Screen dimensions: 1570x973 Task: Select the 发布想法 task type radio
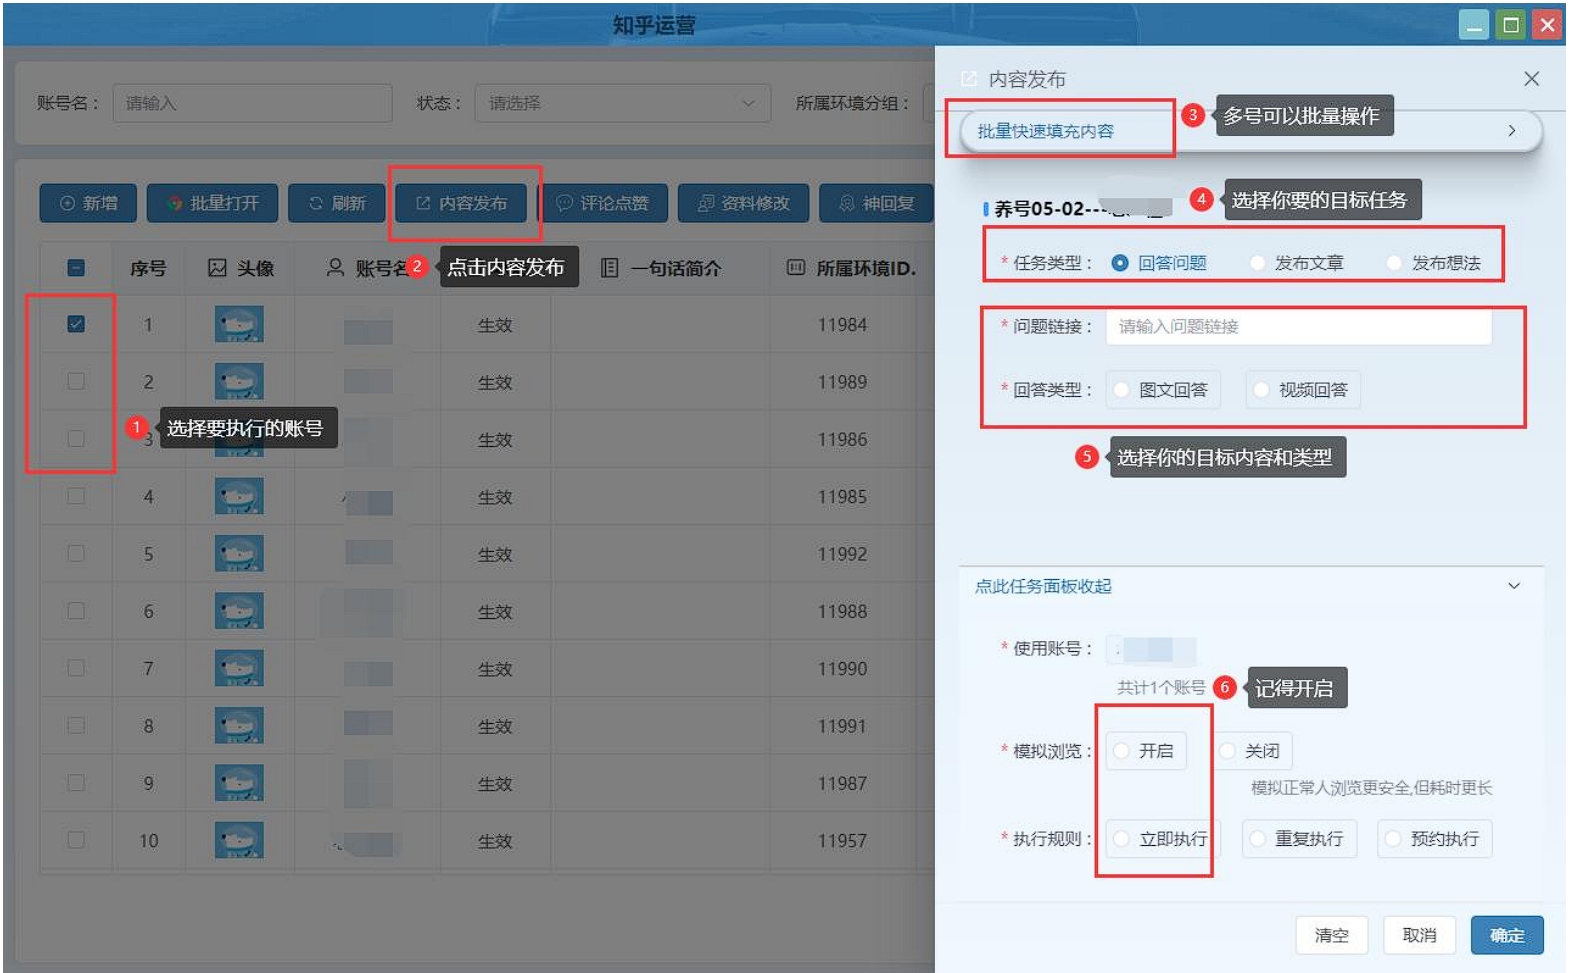pos(1394,263)
